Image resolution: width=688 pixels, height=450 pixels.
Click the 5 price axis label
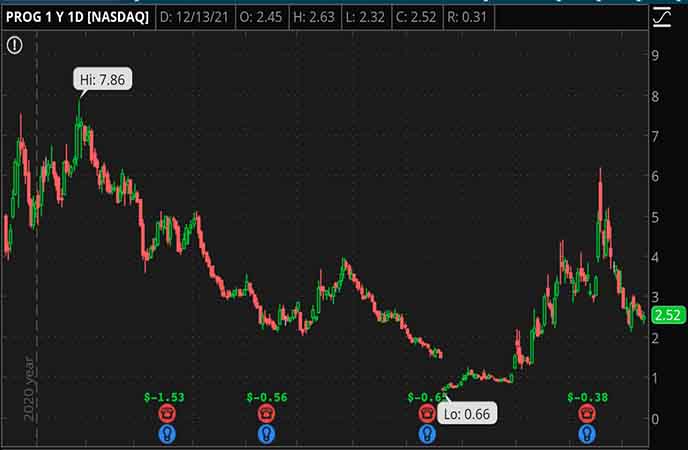pyautogui.click(x=655, y=218)
